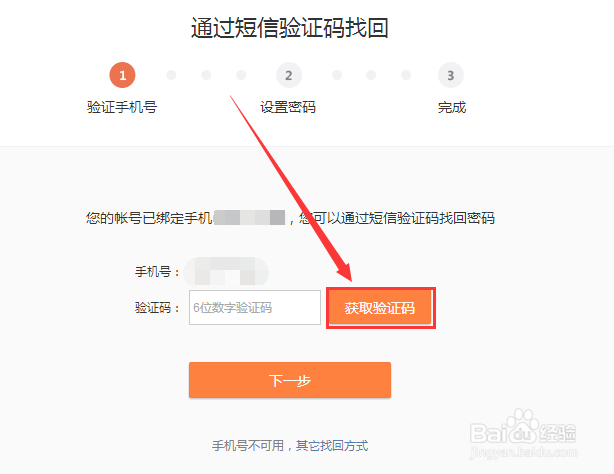Click the 下一步 button
The height and width of the screenshot is (474, 614).
290,380
